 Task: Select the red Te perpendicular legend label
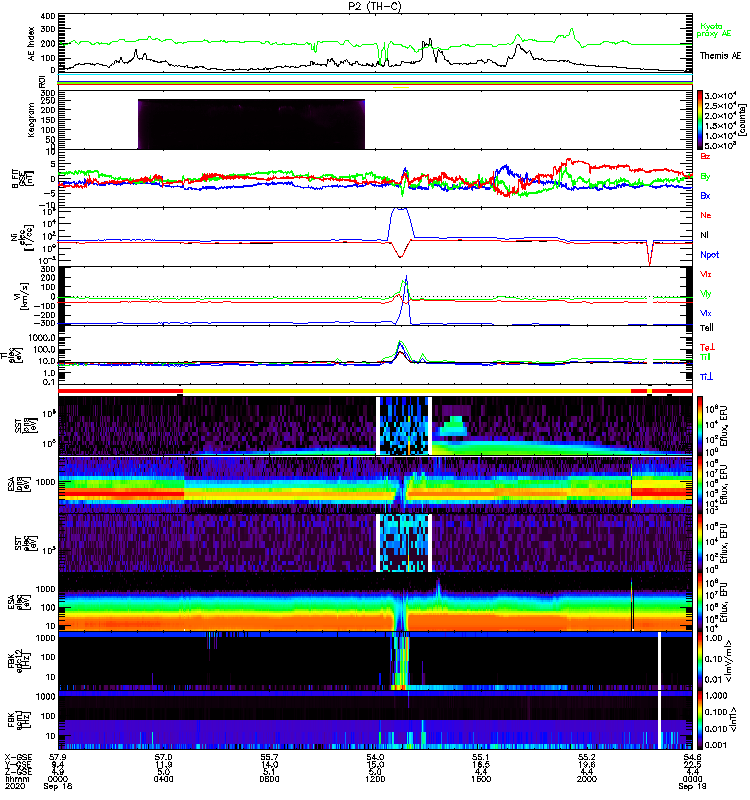click(x=707, y=347)
